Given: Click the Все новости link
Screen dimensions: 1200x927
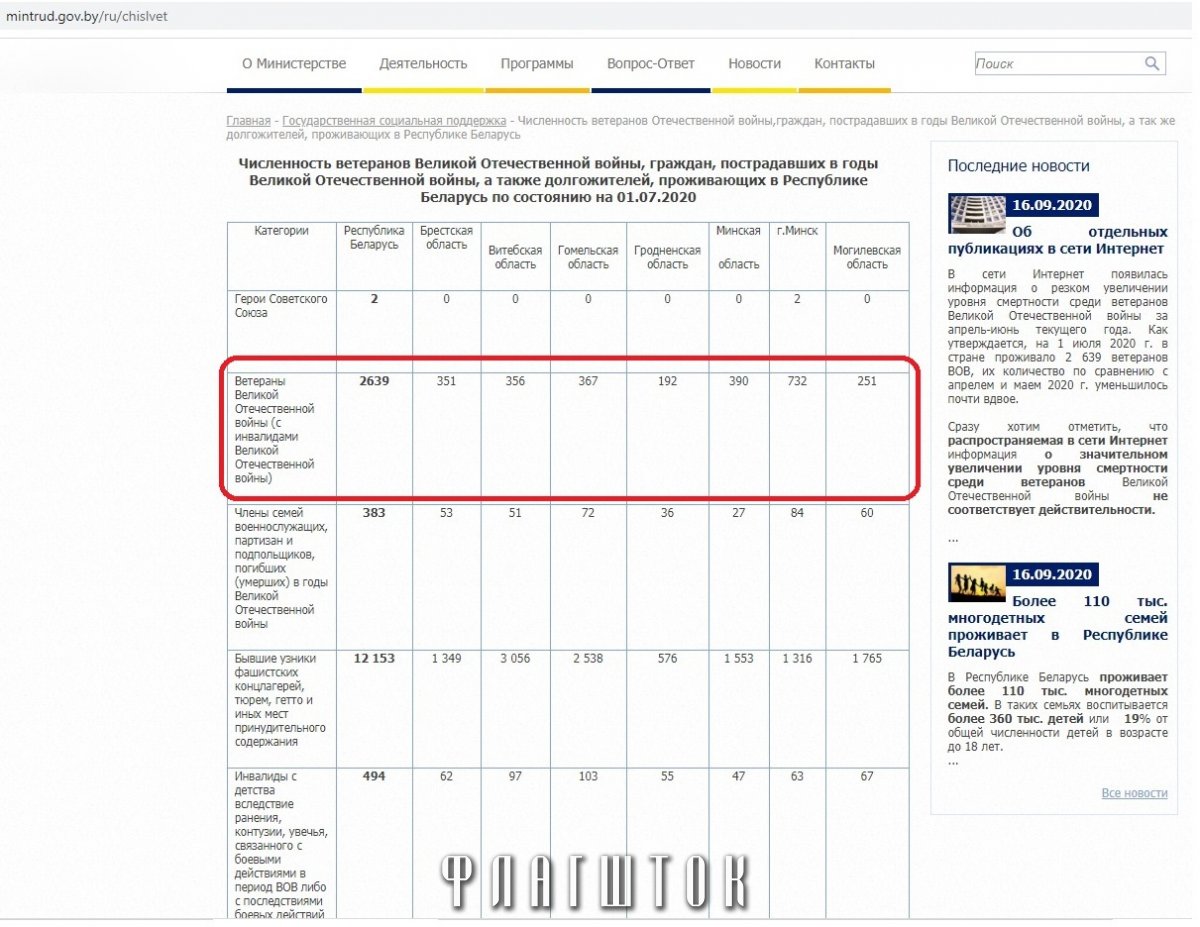Looking at the screenshot, I should click(1134, 793).
